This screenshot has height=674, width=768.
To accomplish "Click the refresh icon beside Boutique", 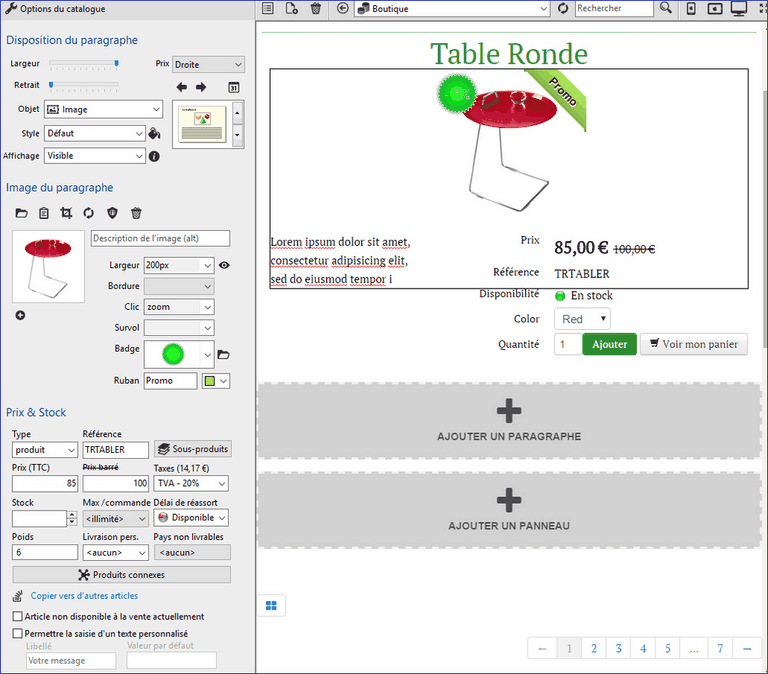I will click(563, 9).
